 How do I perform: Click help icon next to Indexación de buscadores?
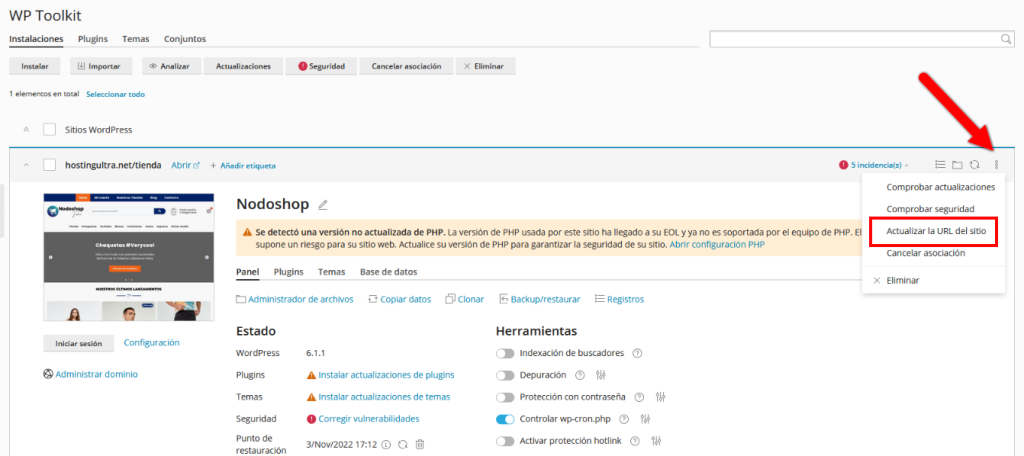coord(637,353)
